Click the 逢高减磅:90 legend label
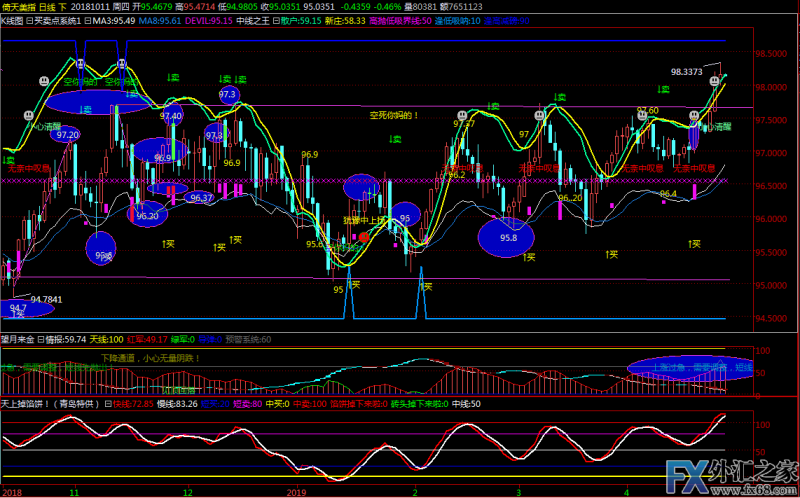This screenshot has height=498, width=800. 506,21
